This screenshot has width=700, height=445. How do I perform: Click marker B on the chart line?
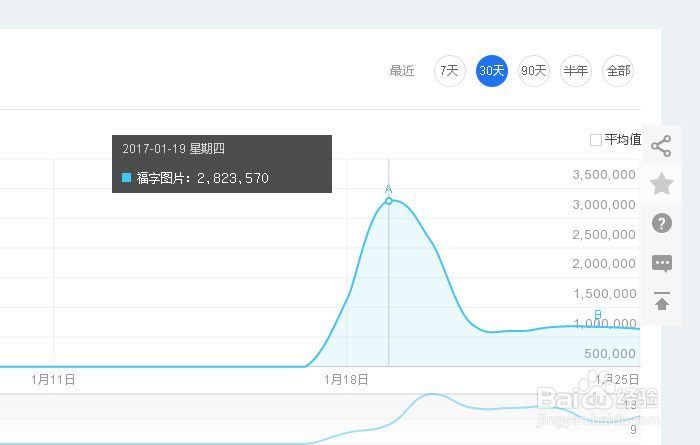coord(598,315)
